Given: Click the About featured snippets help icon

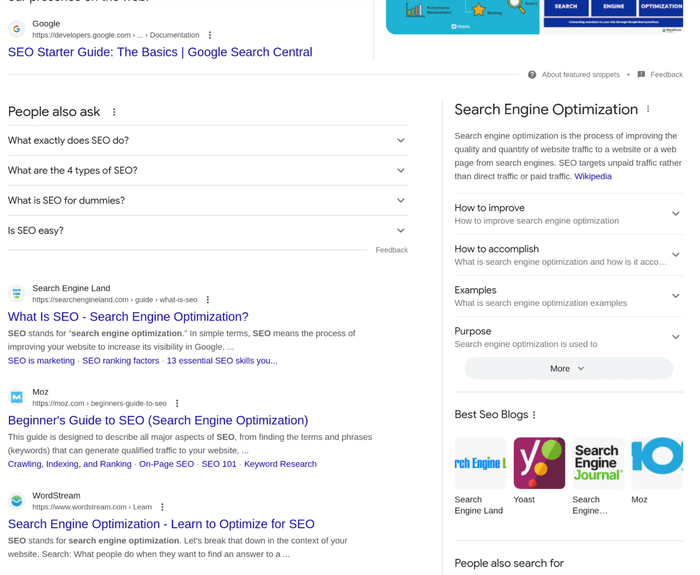Looking at the screenshot, I should 532,75.
